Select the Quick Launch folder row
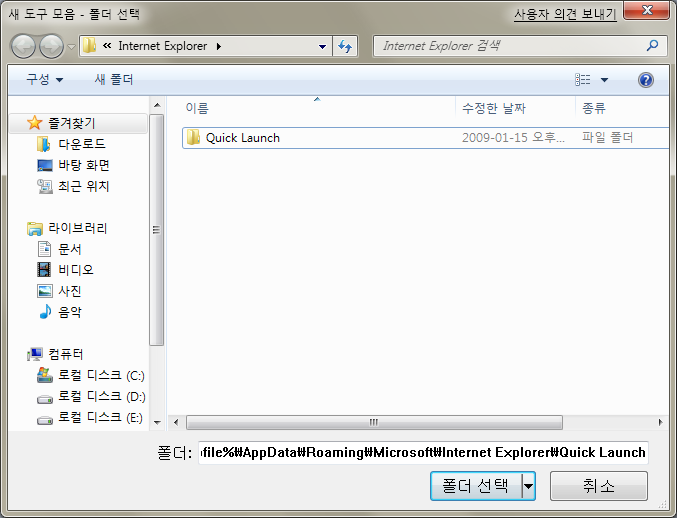Screen dimensions: 677x518 (426, 138)
